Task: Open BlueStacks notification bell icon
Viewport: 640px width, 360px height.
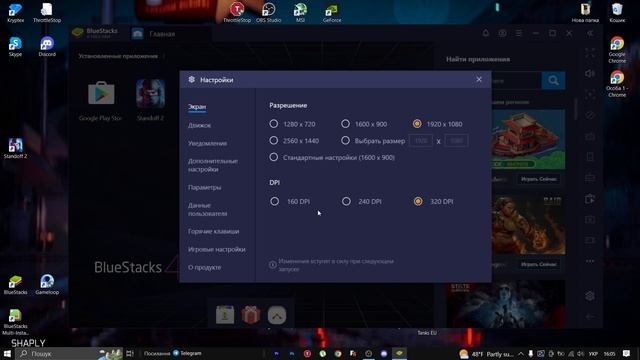Action: 485,33
